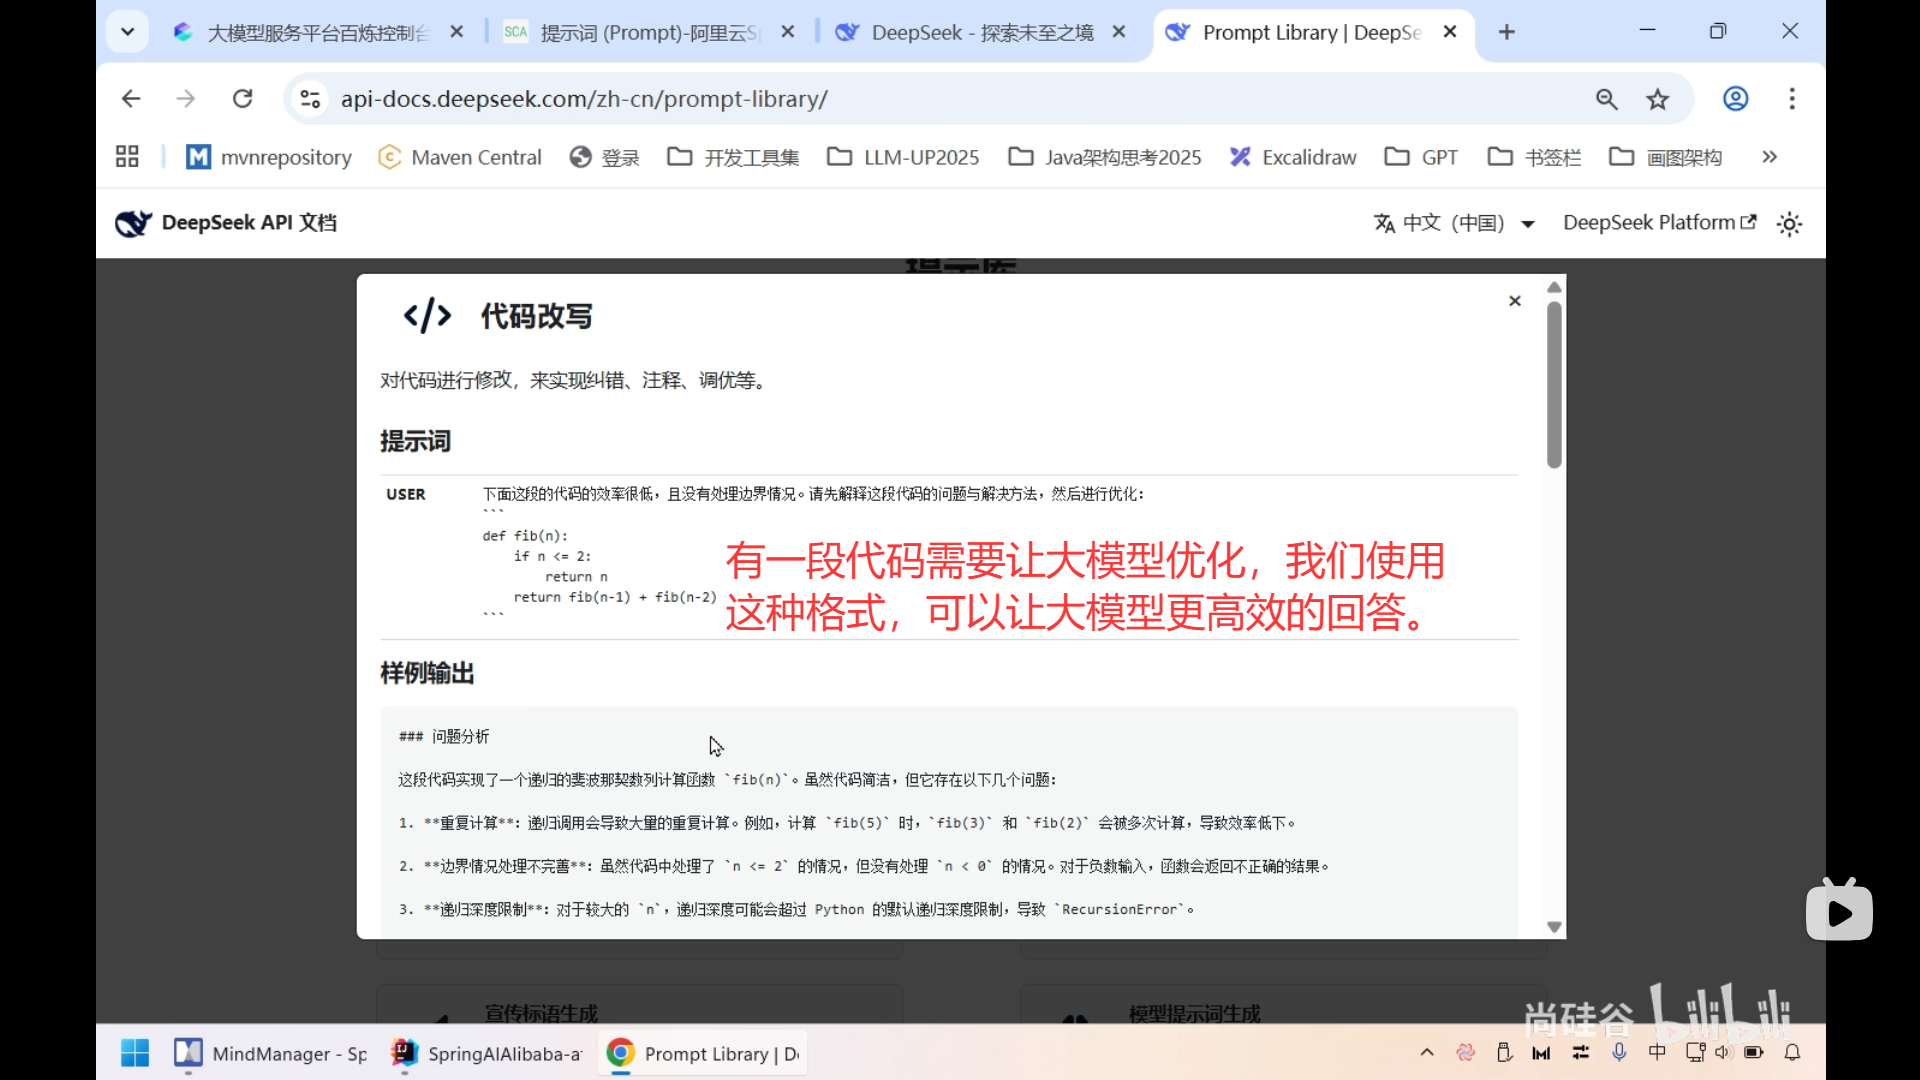1920x1080 pixels.
Task: Toggle the microphone in the system tray
Action: [x=1620, y=1052]
